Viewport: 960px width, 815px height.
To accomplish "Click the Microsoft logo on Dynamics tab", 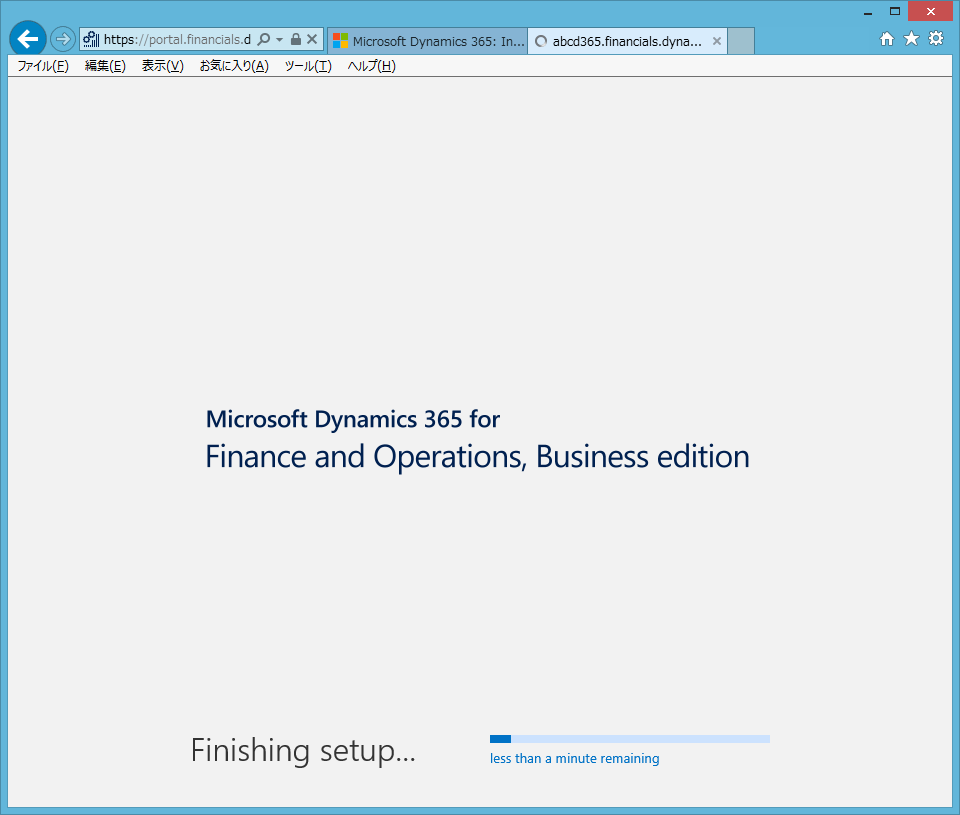I will tap(340, 41).
